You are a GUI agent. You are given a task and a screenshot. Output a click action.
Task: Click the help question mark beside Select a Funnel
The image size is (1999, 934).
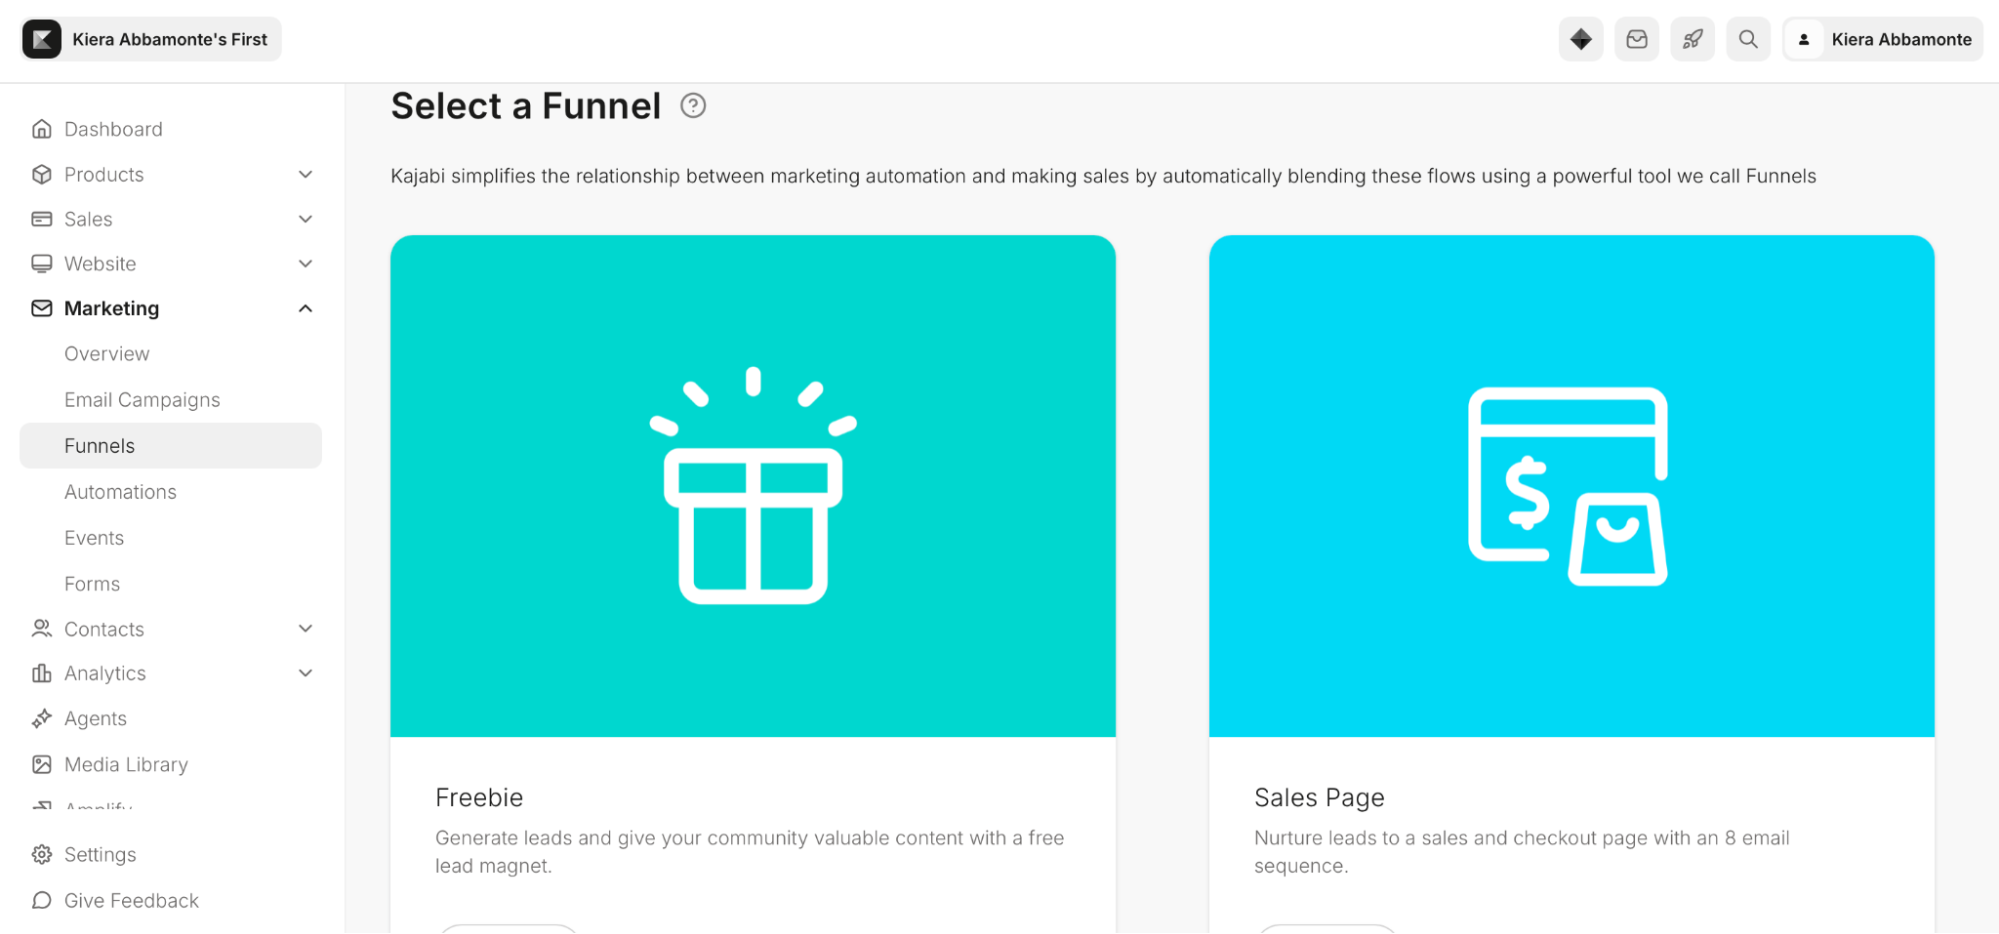[x=693, y=105]
